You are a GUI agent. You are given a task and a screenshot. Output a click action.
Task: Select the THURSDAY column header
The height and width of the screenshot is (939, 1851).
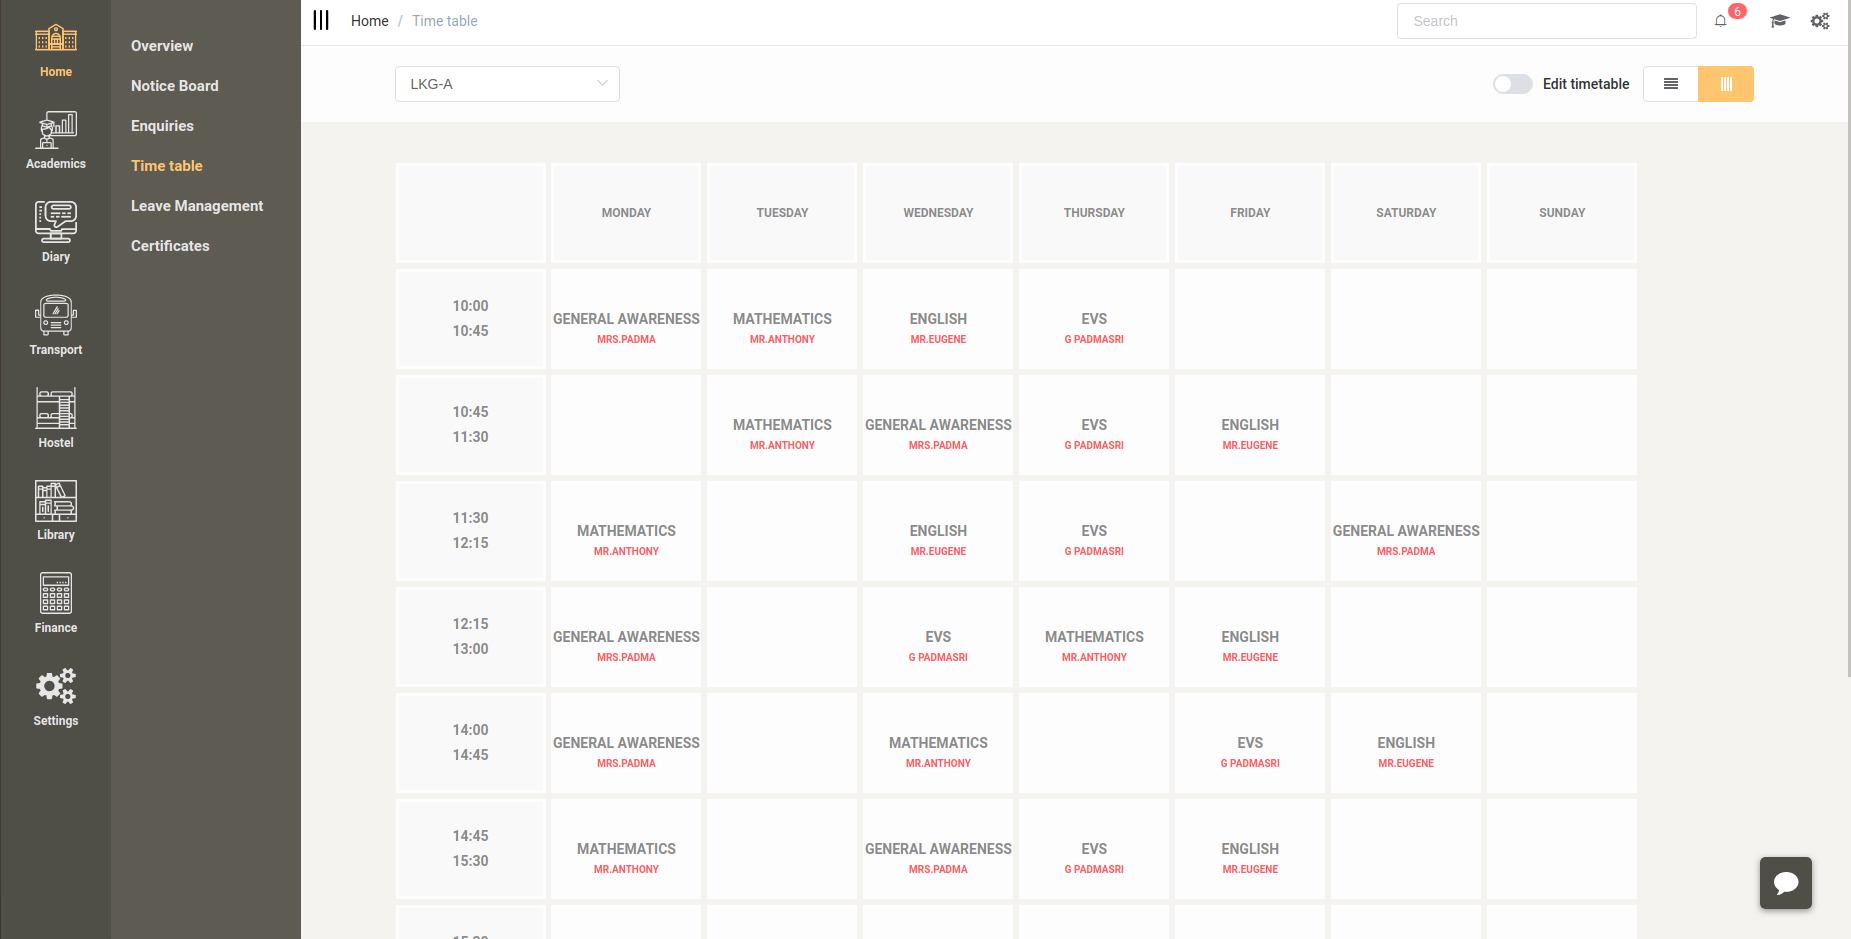1094,213
